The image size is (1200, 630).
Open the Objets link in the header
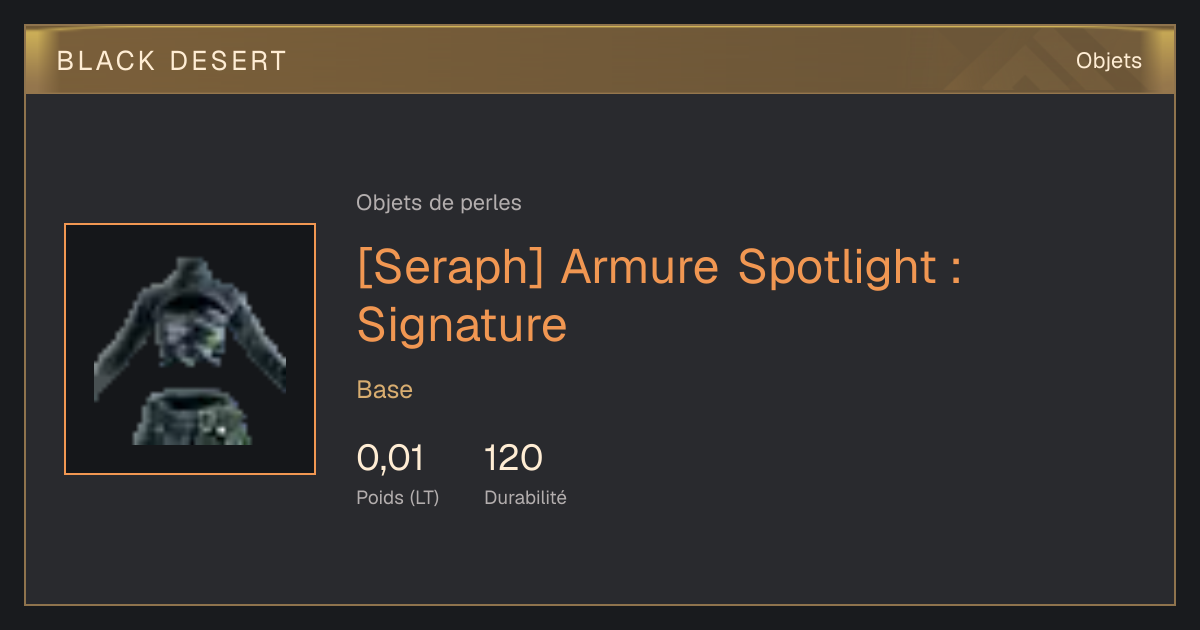click(x=1108, y=61)
